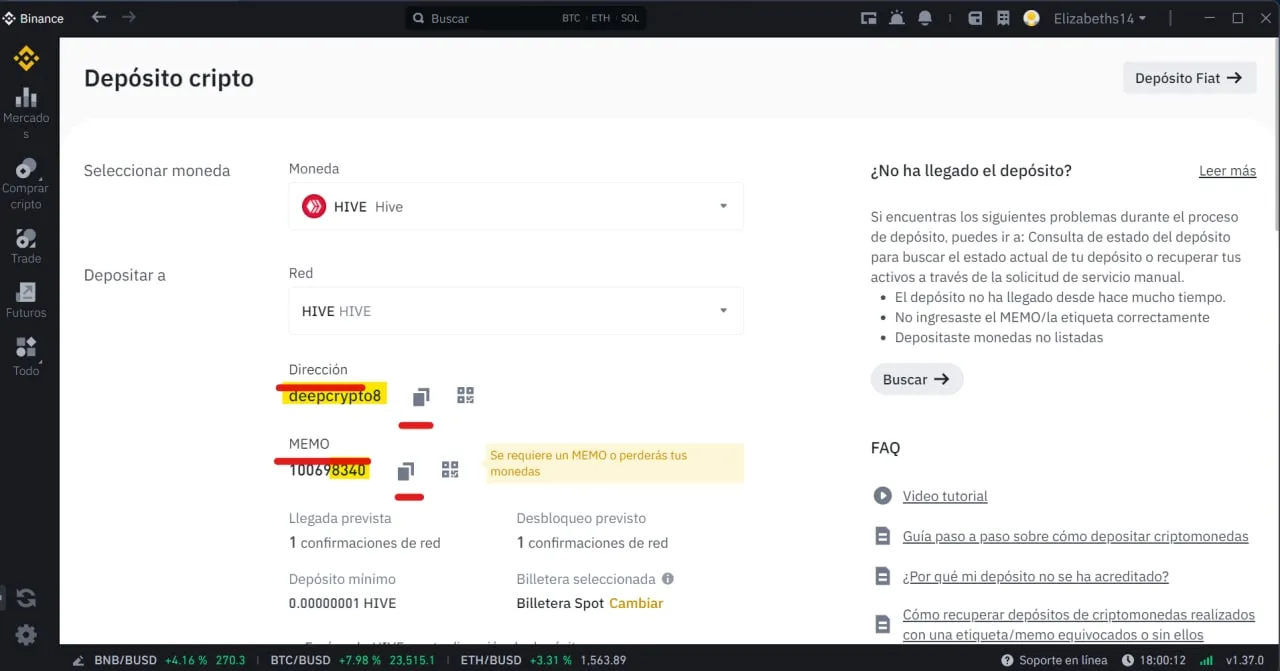
Task: Click SOL shortcut in the search bar
Action: tap(630, 18)
